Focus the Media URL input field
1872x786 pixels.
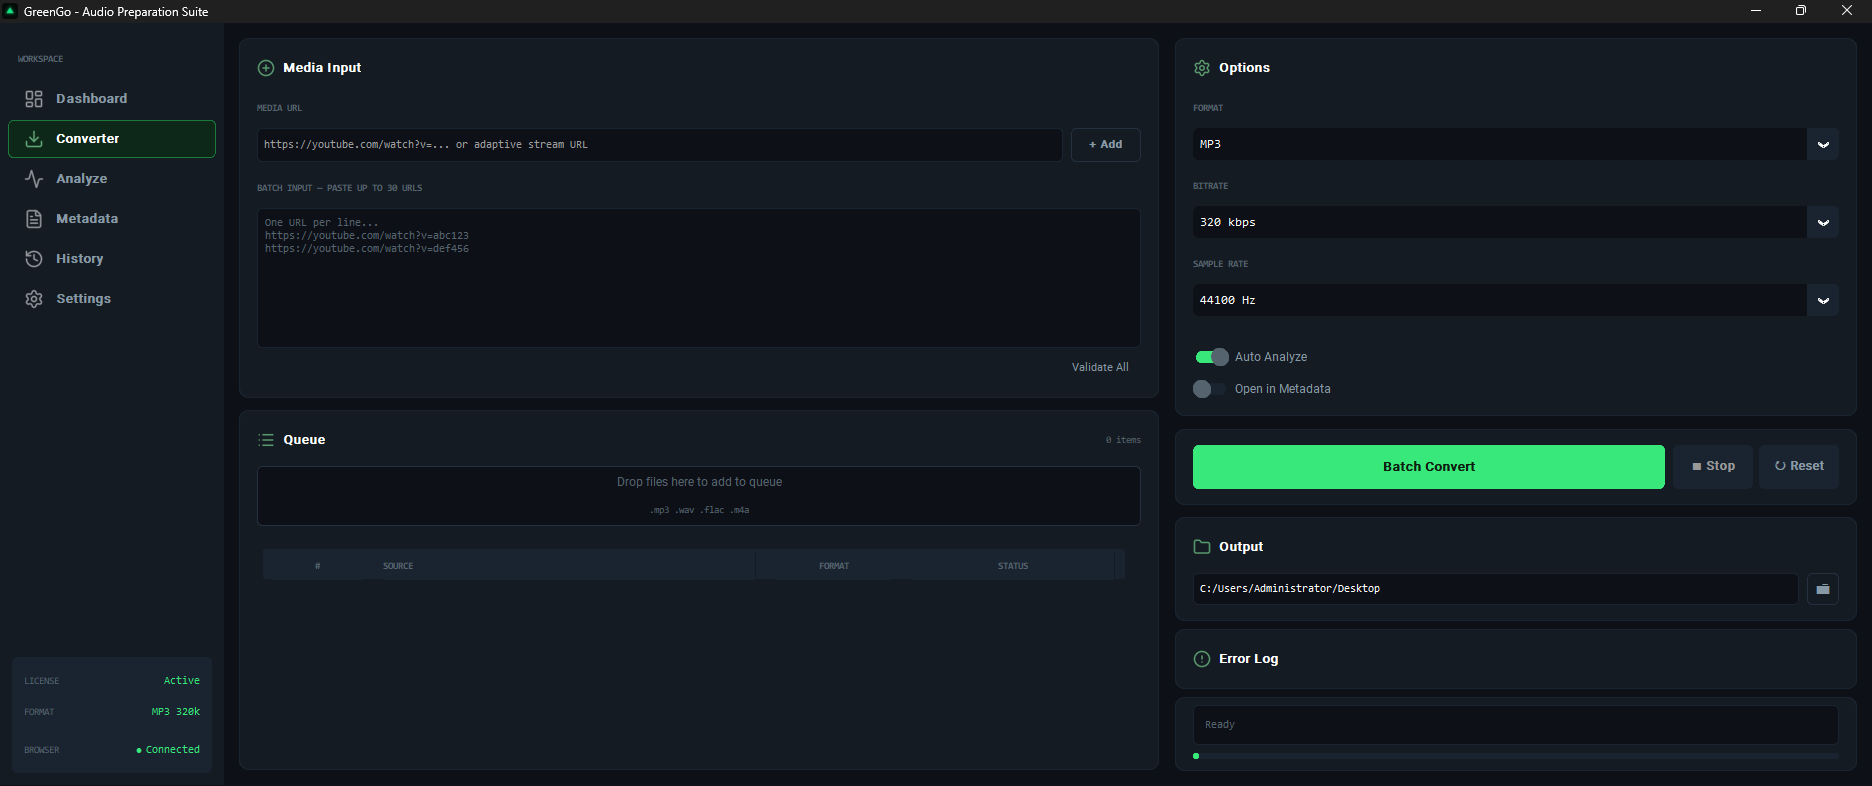pyautogui.click(x=660, y=145)
